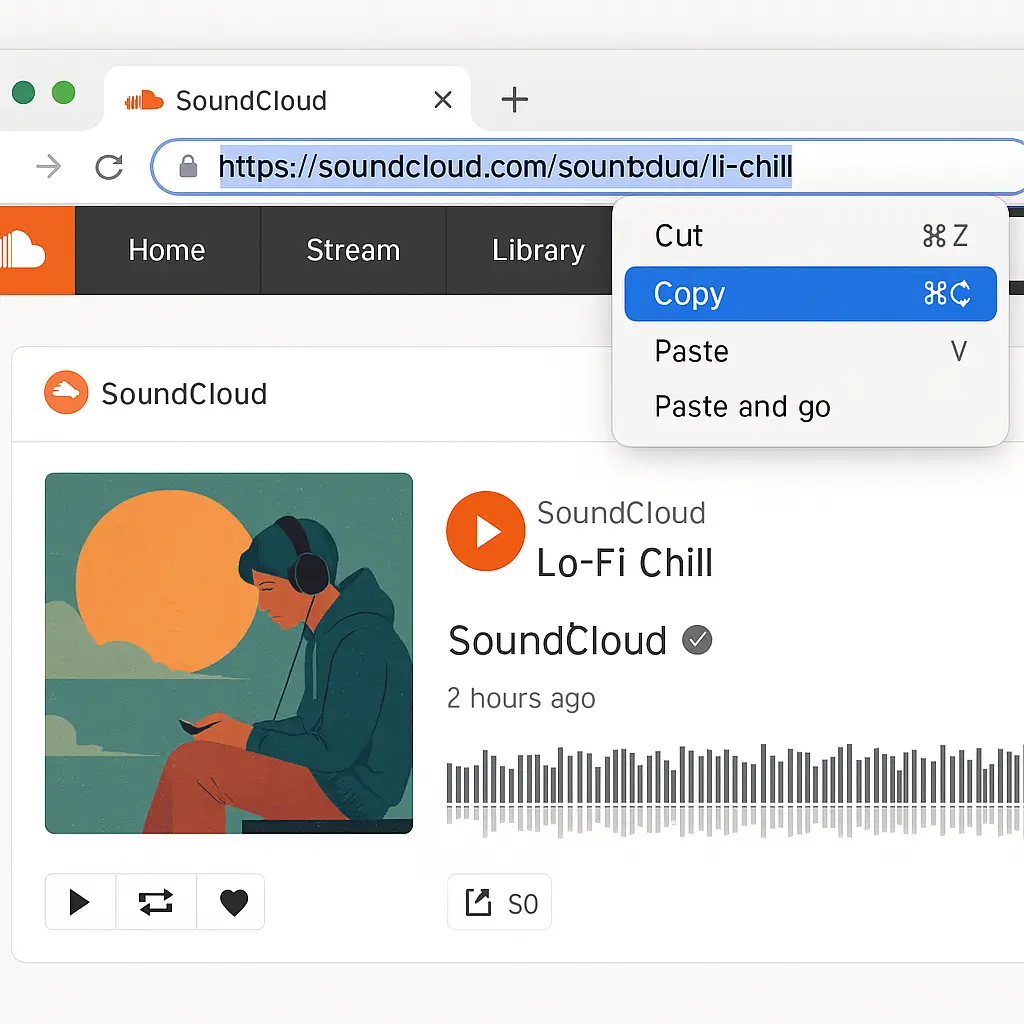This screenshot has width=1024, height=1024.
Task: Open the Lo-Fi Chill album artwork
Action: (x=229, y=653)
